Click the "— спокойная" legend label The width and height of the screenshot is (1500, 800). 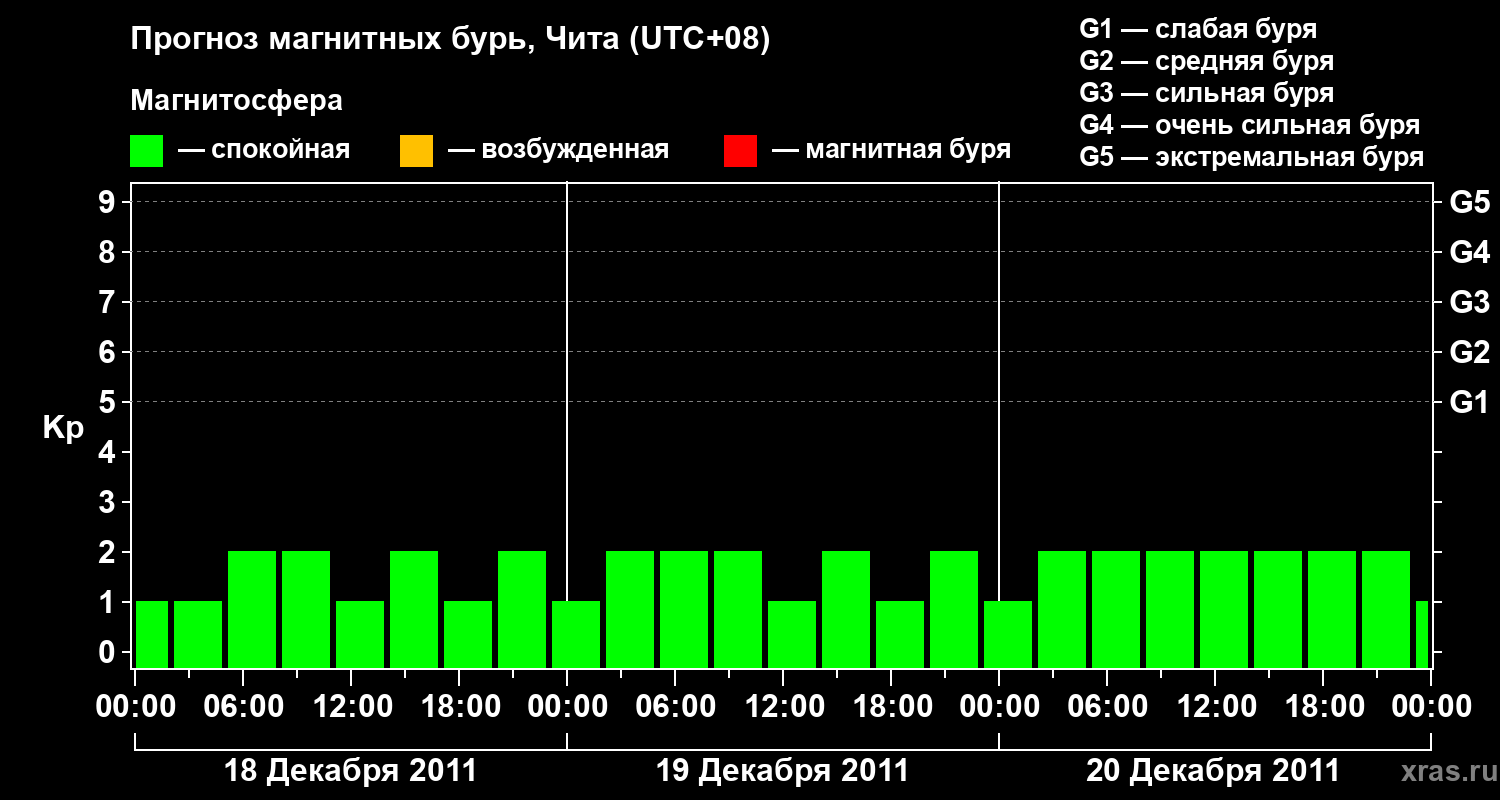tap(264, 151)
